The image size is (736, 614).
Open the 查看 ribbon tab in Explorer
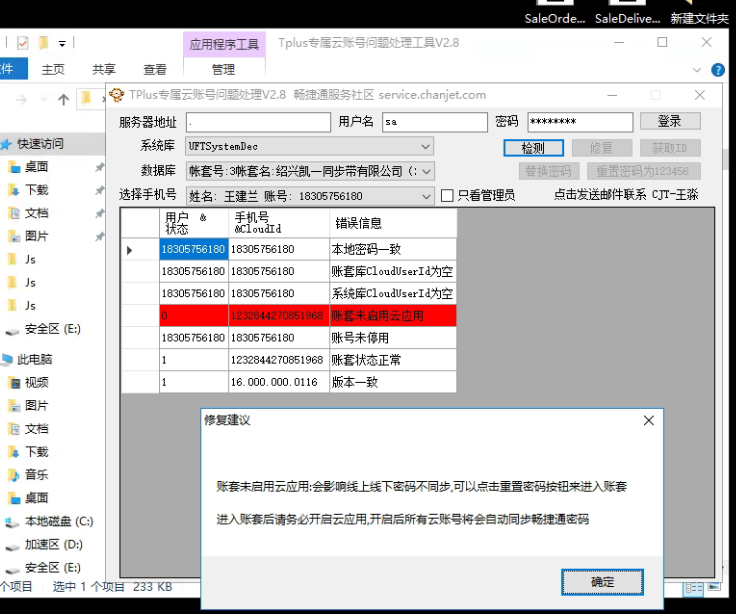(155, 69)
